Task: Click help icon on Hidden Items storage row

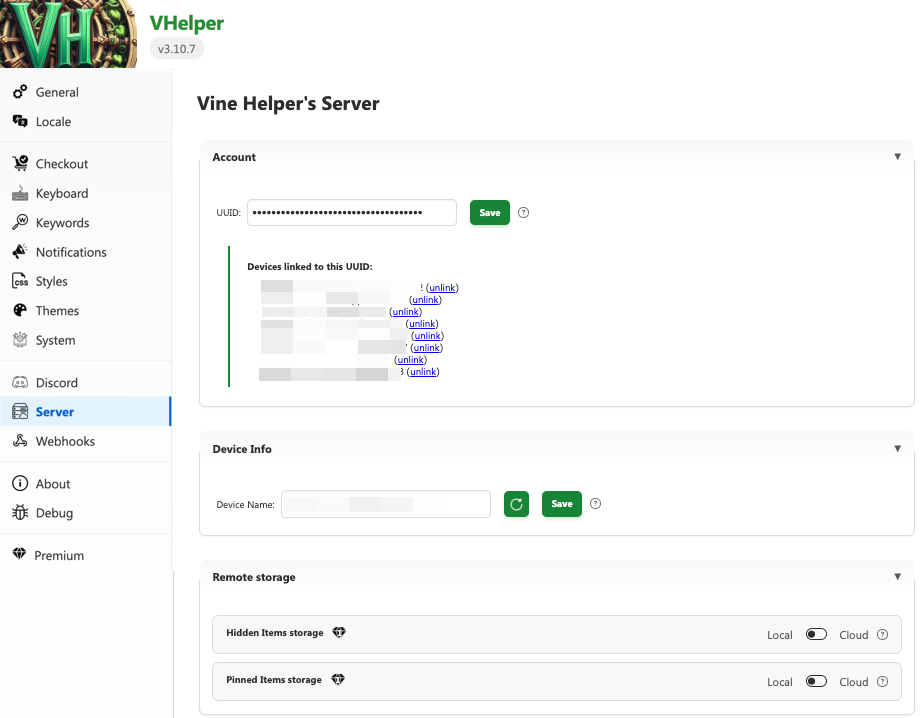Action: pos(882,635)
